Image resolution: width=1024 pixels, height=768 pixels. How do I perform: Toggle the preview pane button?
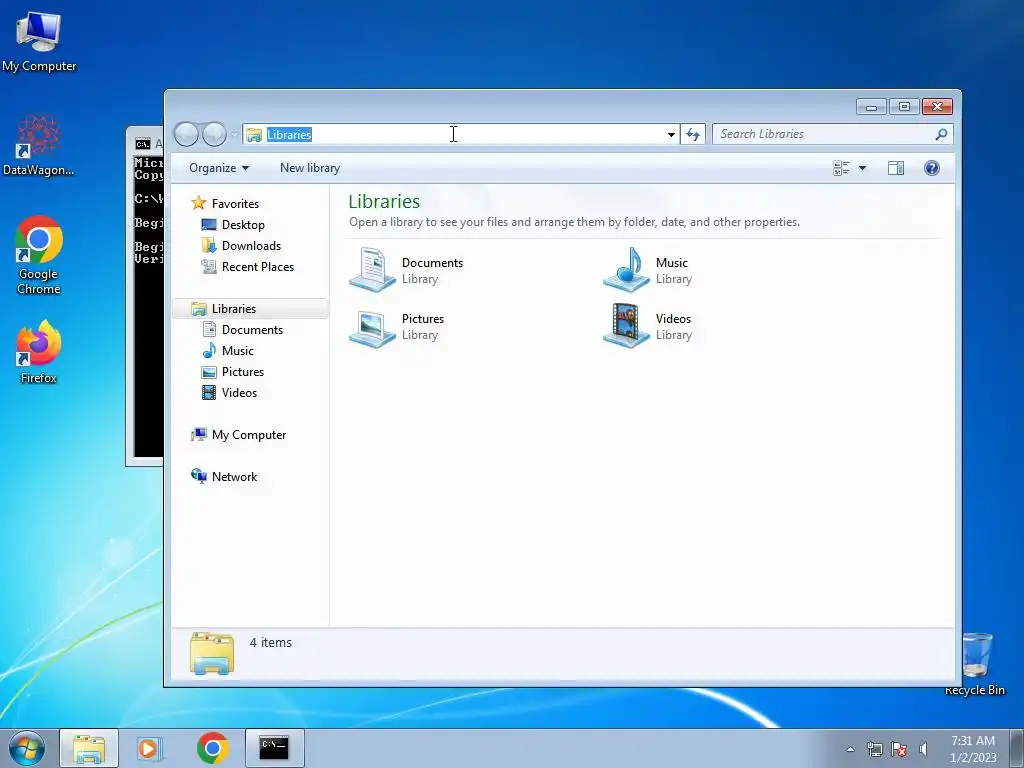[896, 168]
